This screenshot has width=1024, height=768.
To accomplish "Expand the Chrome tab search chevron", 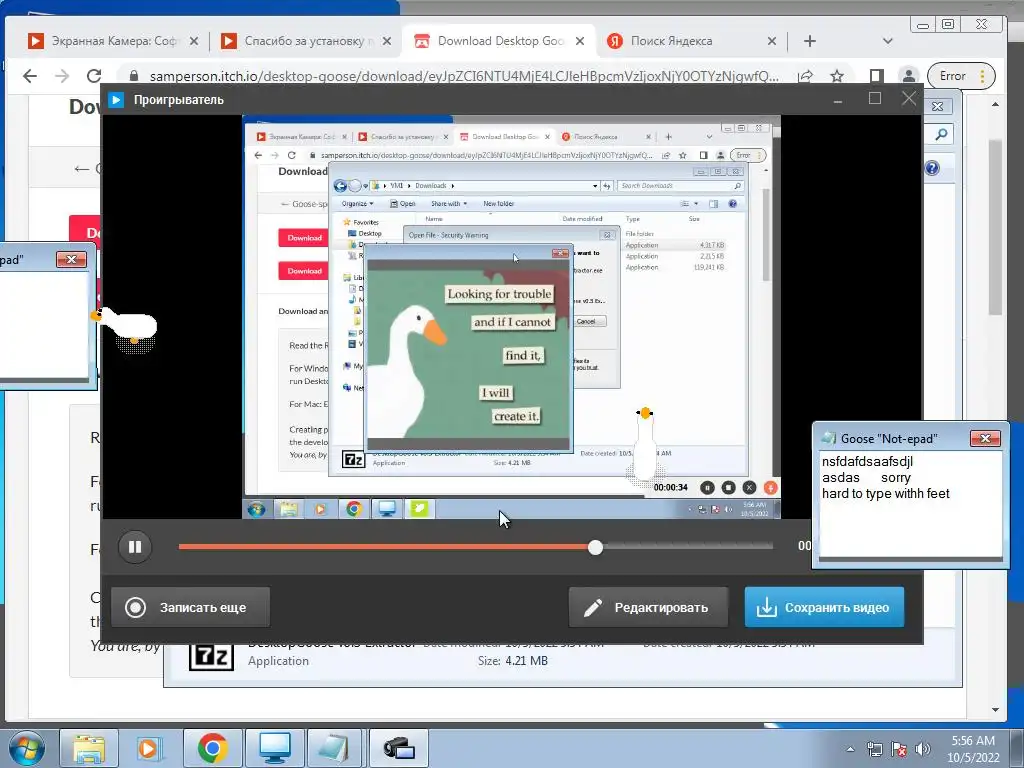I will (888, 41).
